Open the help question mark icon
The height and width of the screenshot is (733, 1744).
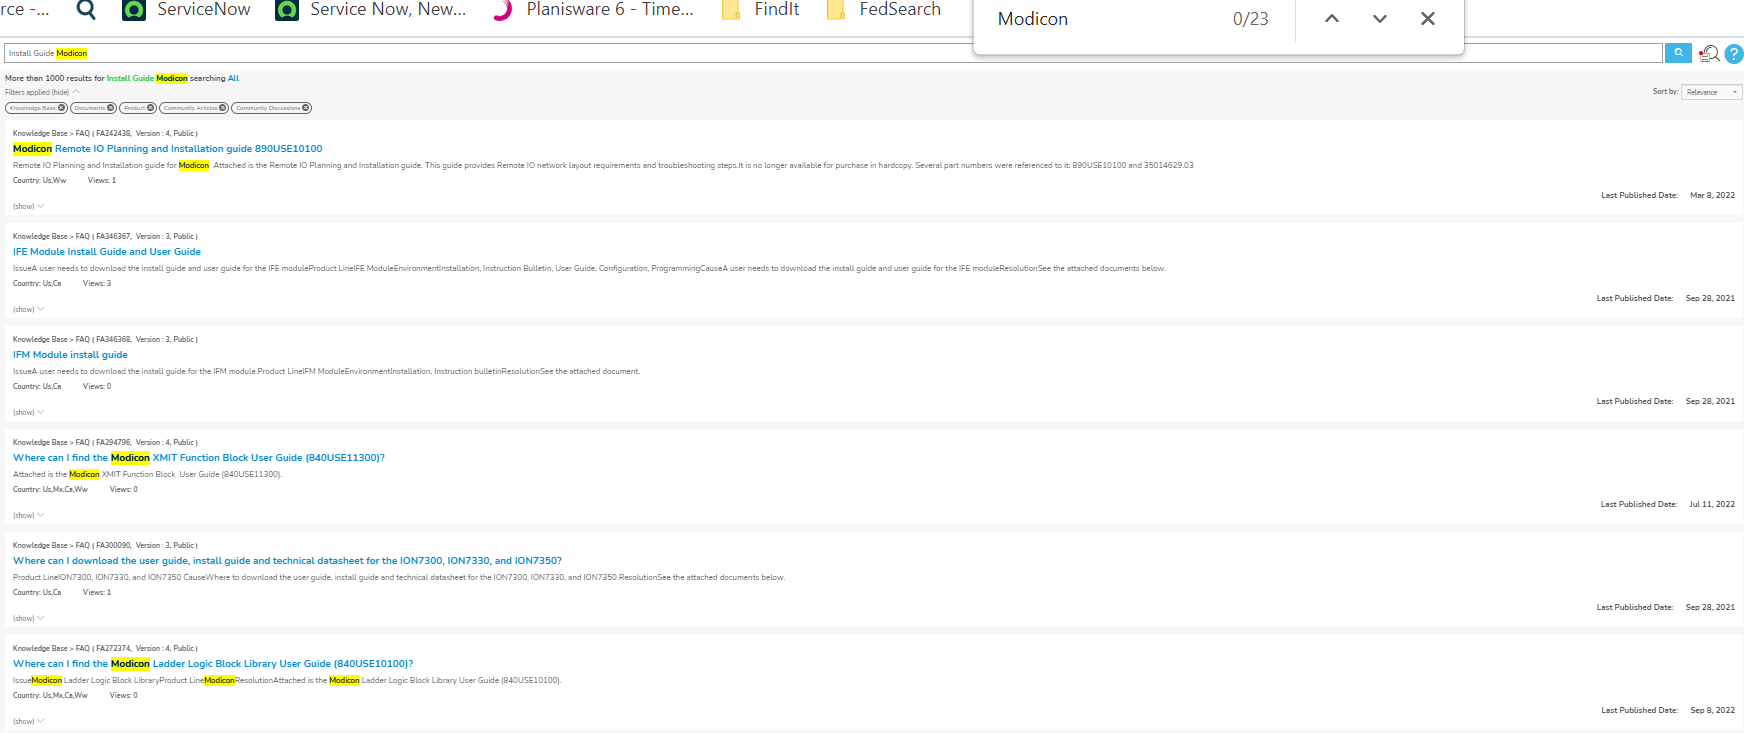(x=1734, y=54)
